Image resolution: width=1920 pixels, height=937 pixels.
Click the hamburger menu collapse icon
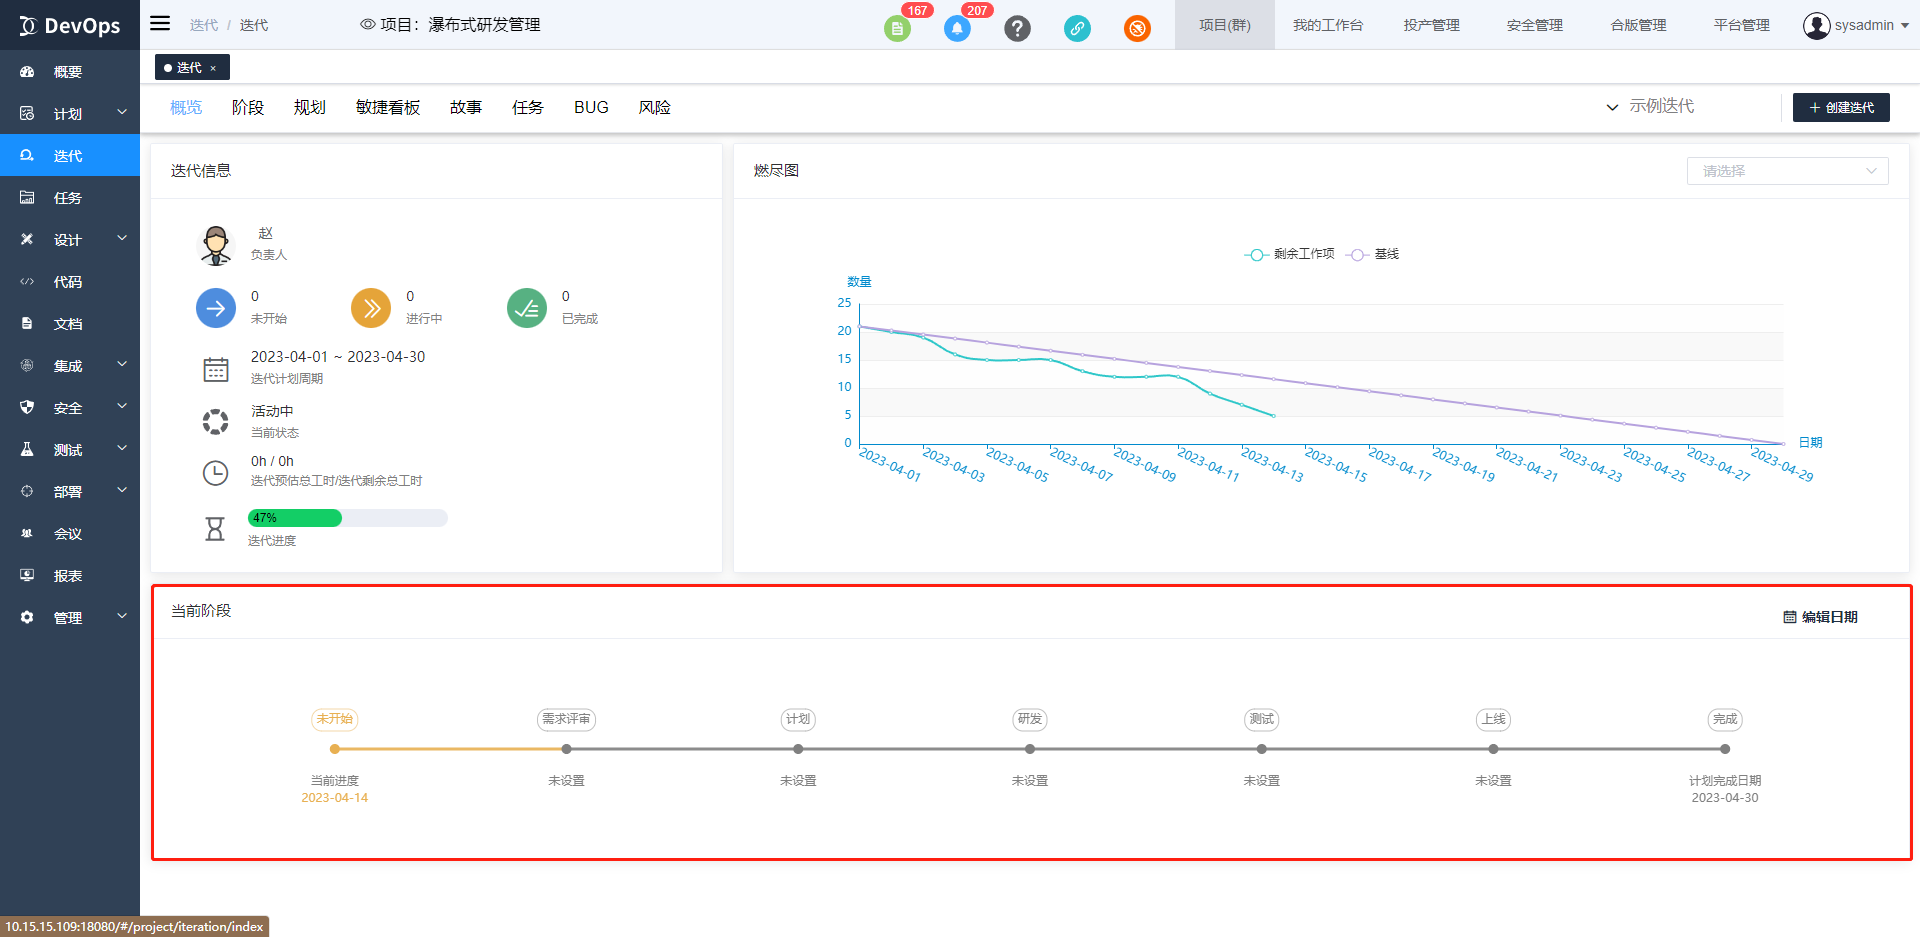point(160,24)
